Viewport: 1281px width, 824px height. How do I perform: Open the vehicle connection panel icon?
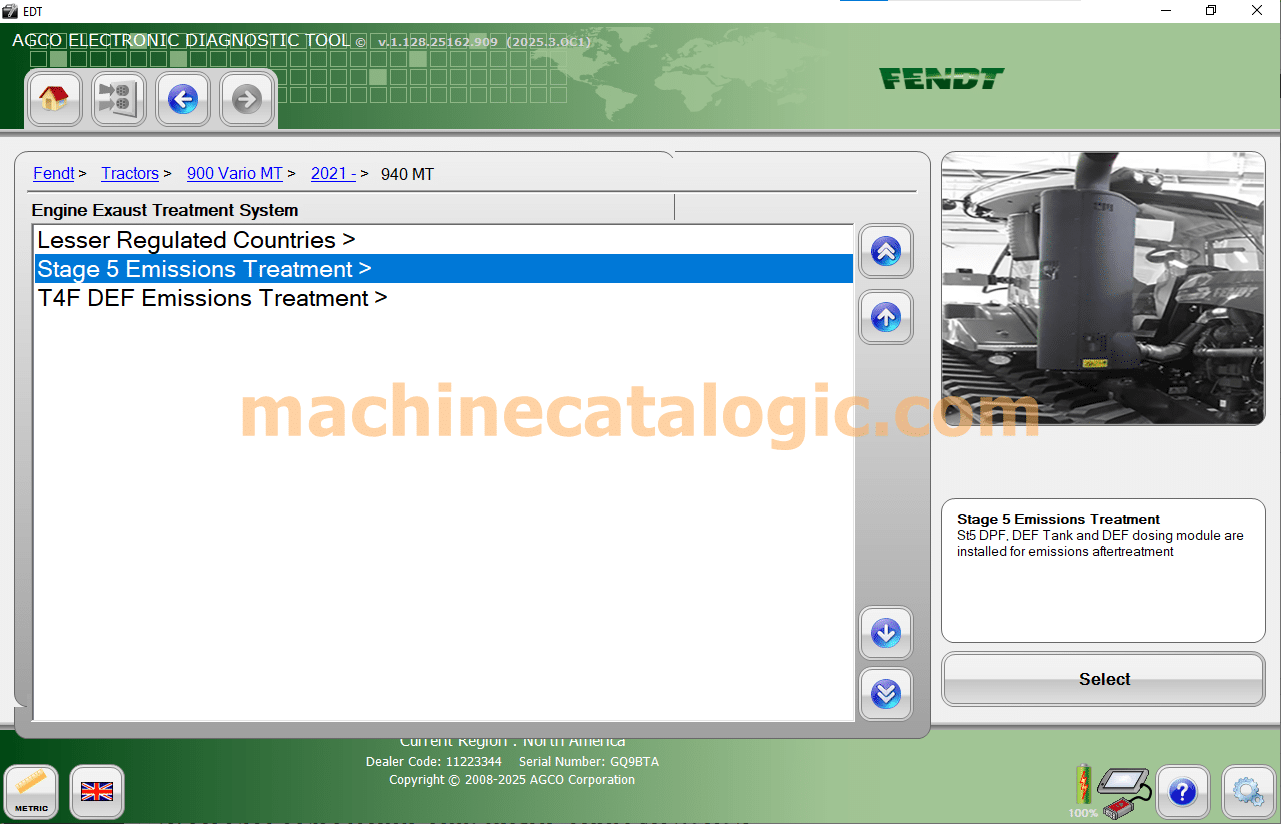click(x=118, y=99)
